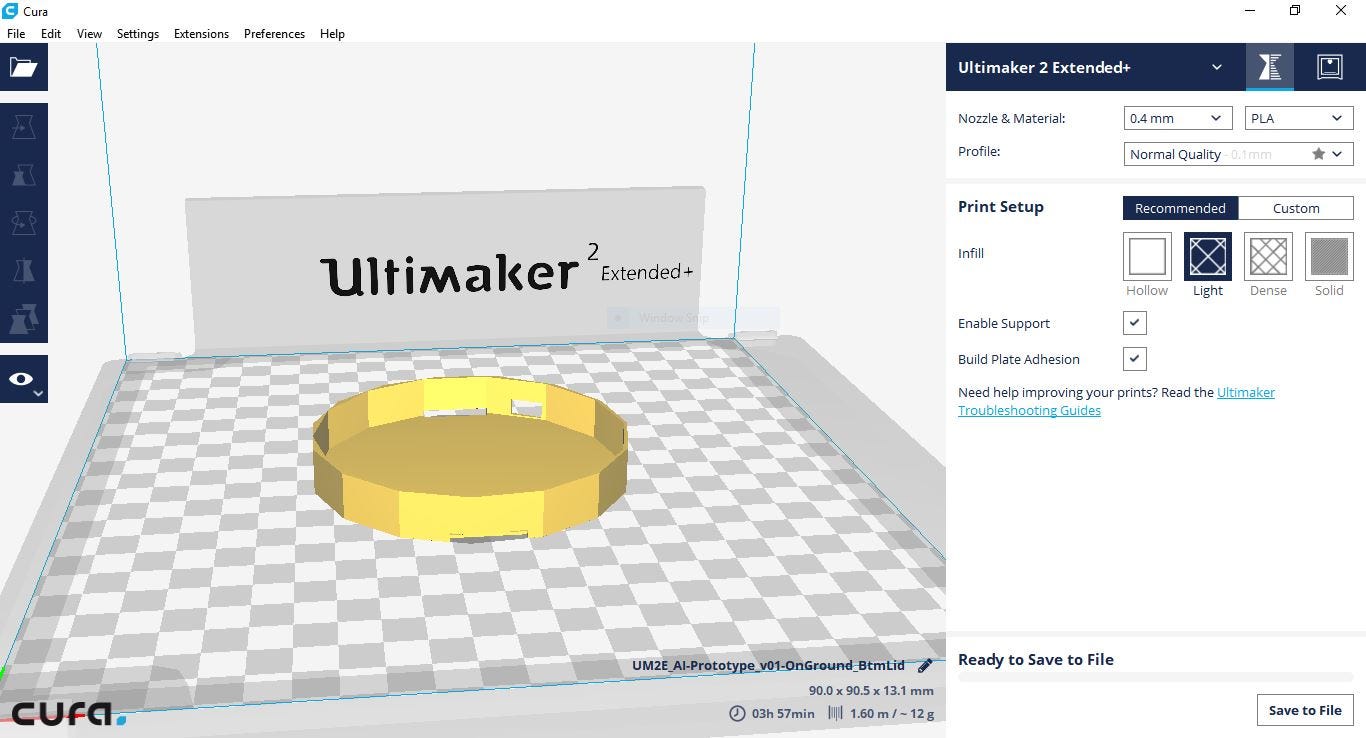Select the Move tool in sidebar
Viewport: 1366px width, 738px height.
pyautogui.click(x=23, y=127)
